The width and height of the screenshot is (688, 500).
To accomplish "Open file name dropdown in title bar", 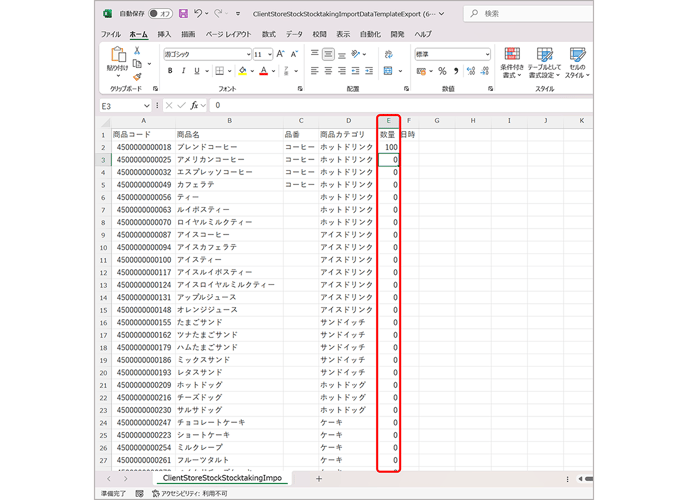I will [x=441, y=14].
